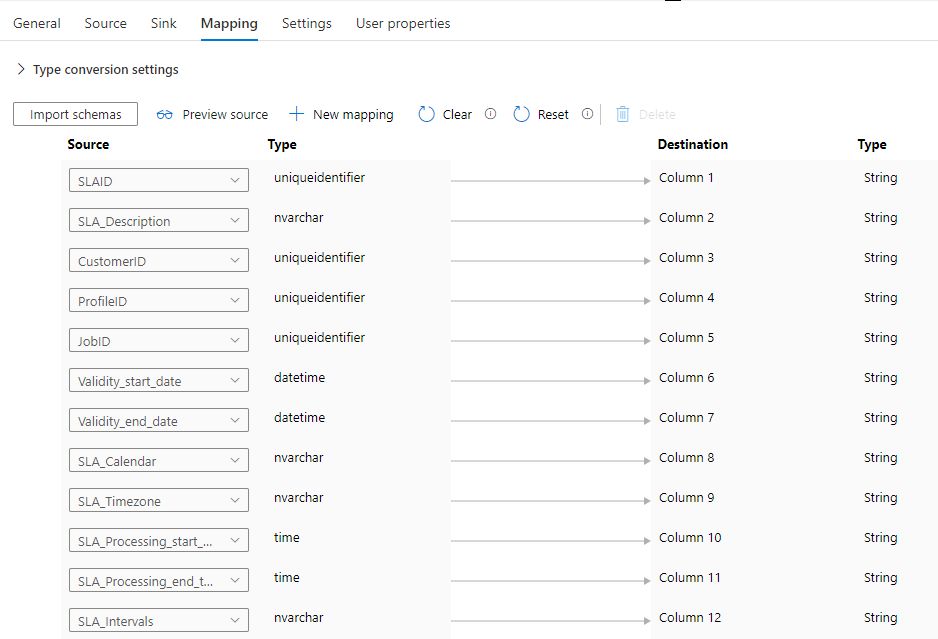Select the Mapping tab

229,23
